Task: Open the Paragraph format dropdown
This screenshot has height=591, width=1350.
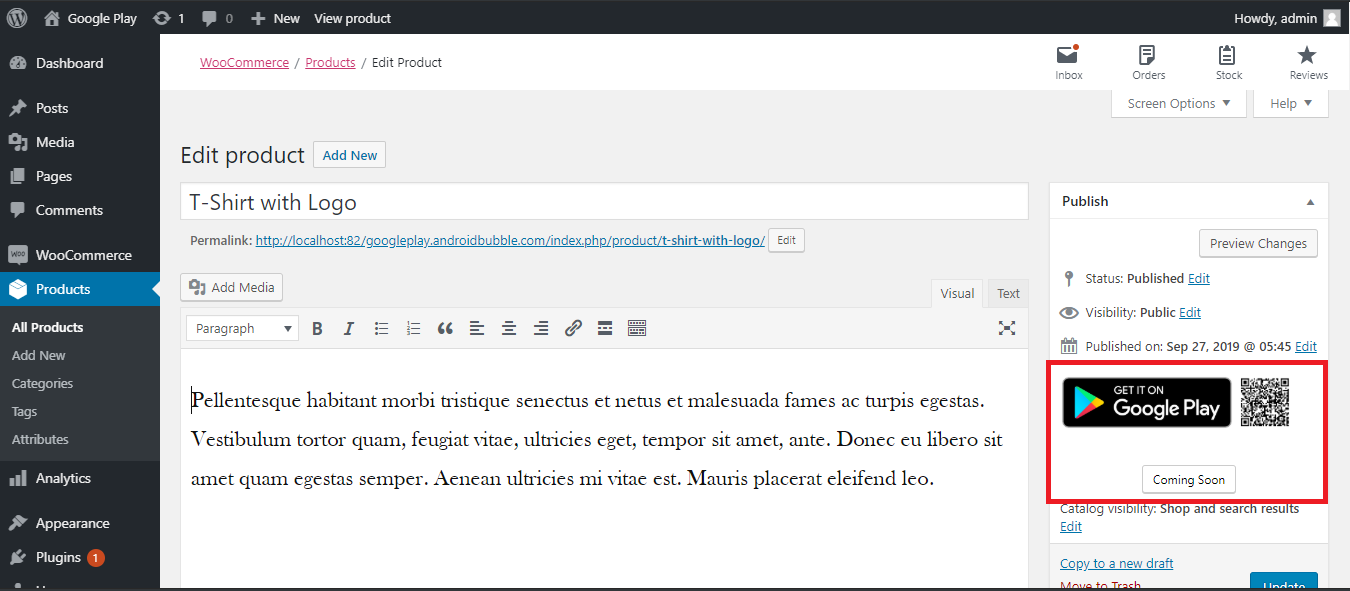Action: coord(243,328)
